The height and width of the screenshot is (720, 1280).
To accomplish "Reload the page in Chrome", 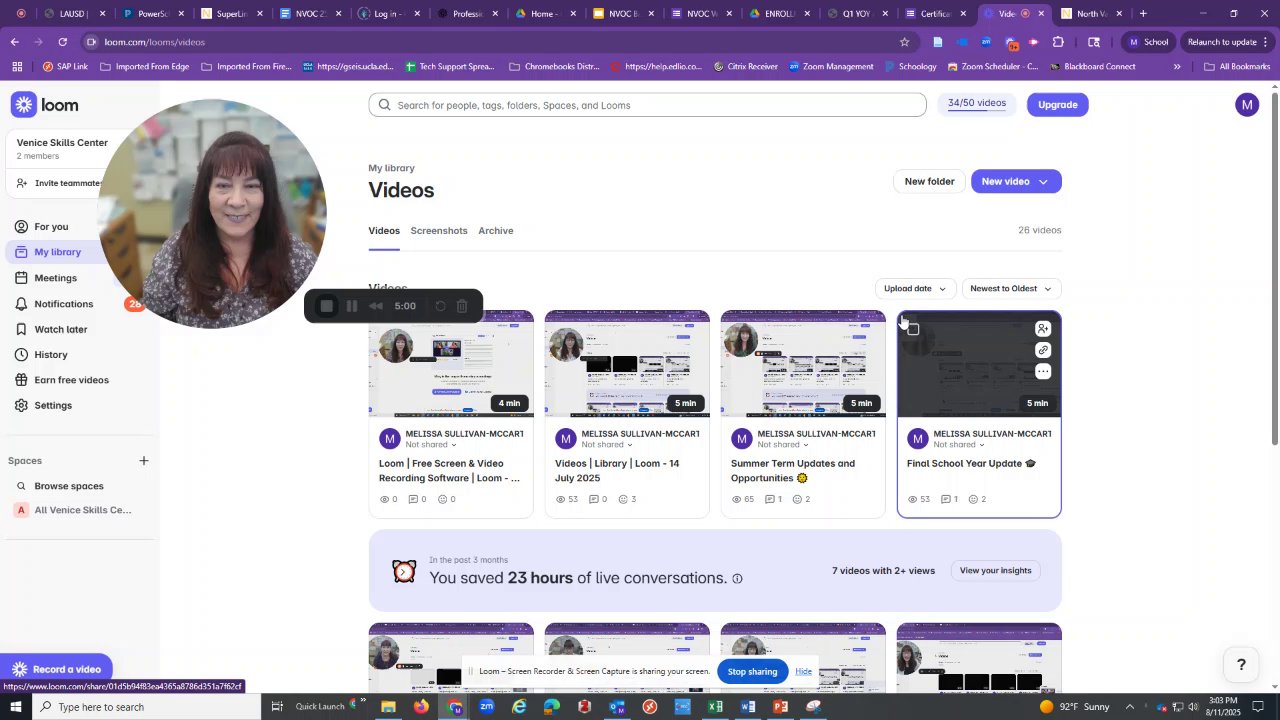I will pyautogui.click(x=62, y=42).
